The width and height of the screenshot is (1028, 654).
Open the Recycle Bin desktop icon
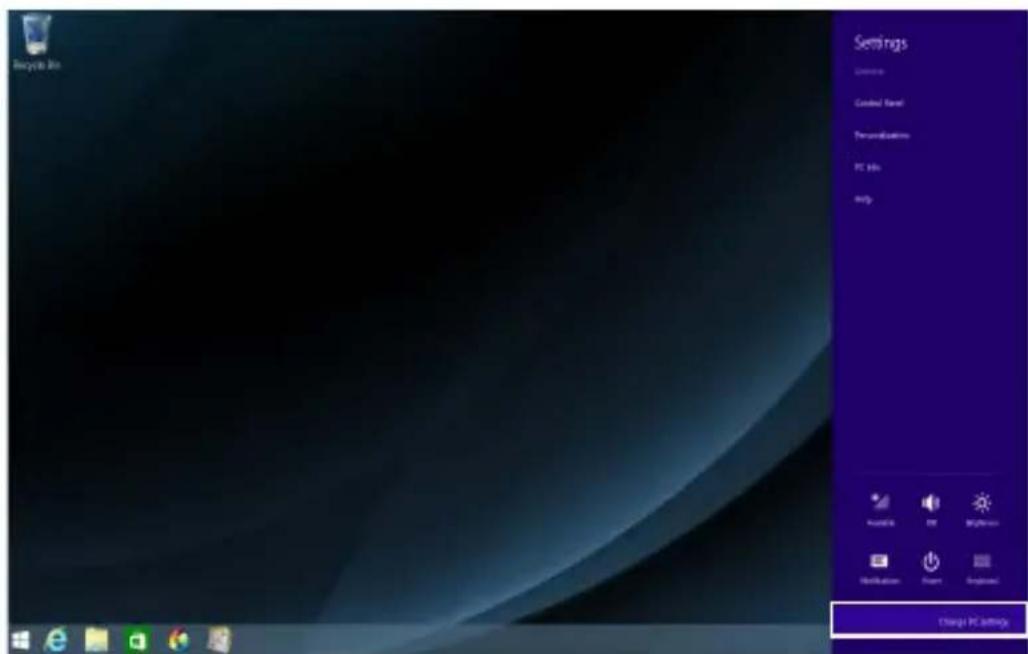click(x=36, y=43)
